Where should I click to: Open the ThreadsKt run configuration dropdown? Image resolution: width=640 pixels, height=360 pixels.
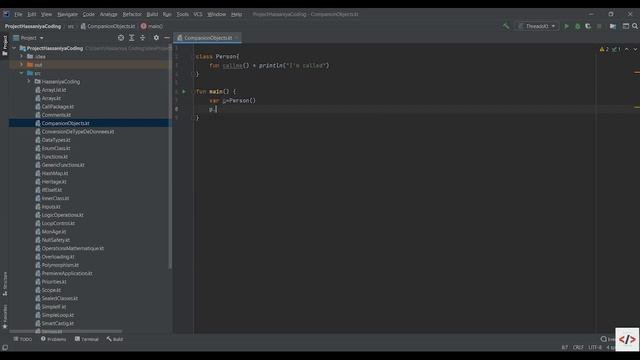537,26
